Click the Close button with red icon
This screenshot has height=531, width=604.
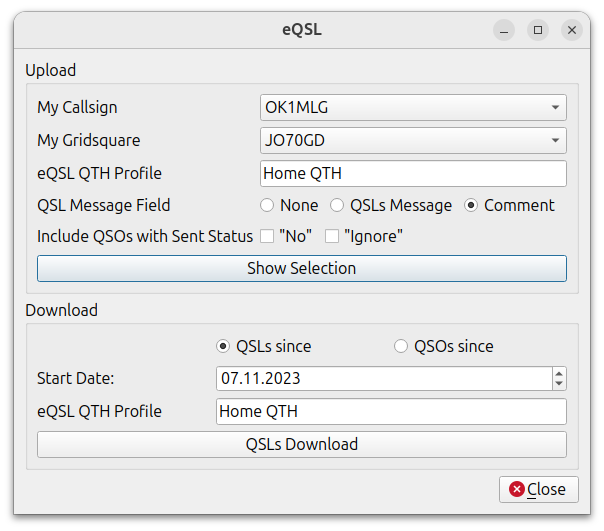pos(538,489)
